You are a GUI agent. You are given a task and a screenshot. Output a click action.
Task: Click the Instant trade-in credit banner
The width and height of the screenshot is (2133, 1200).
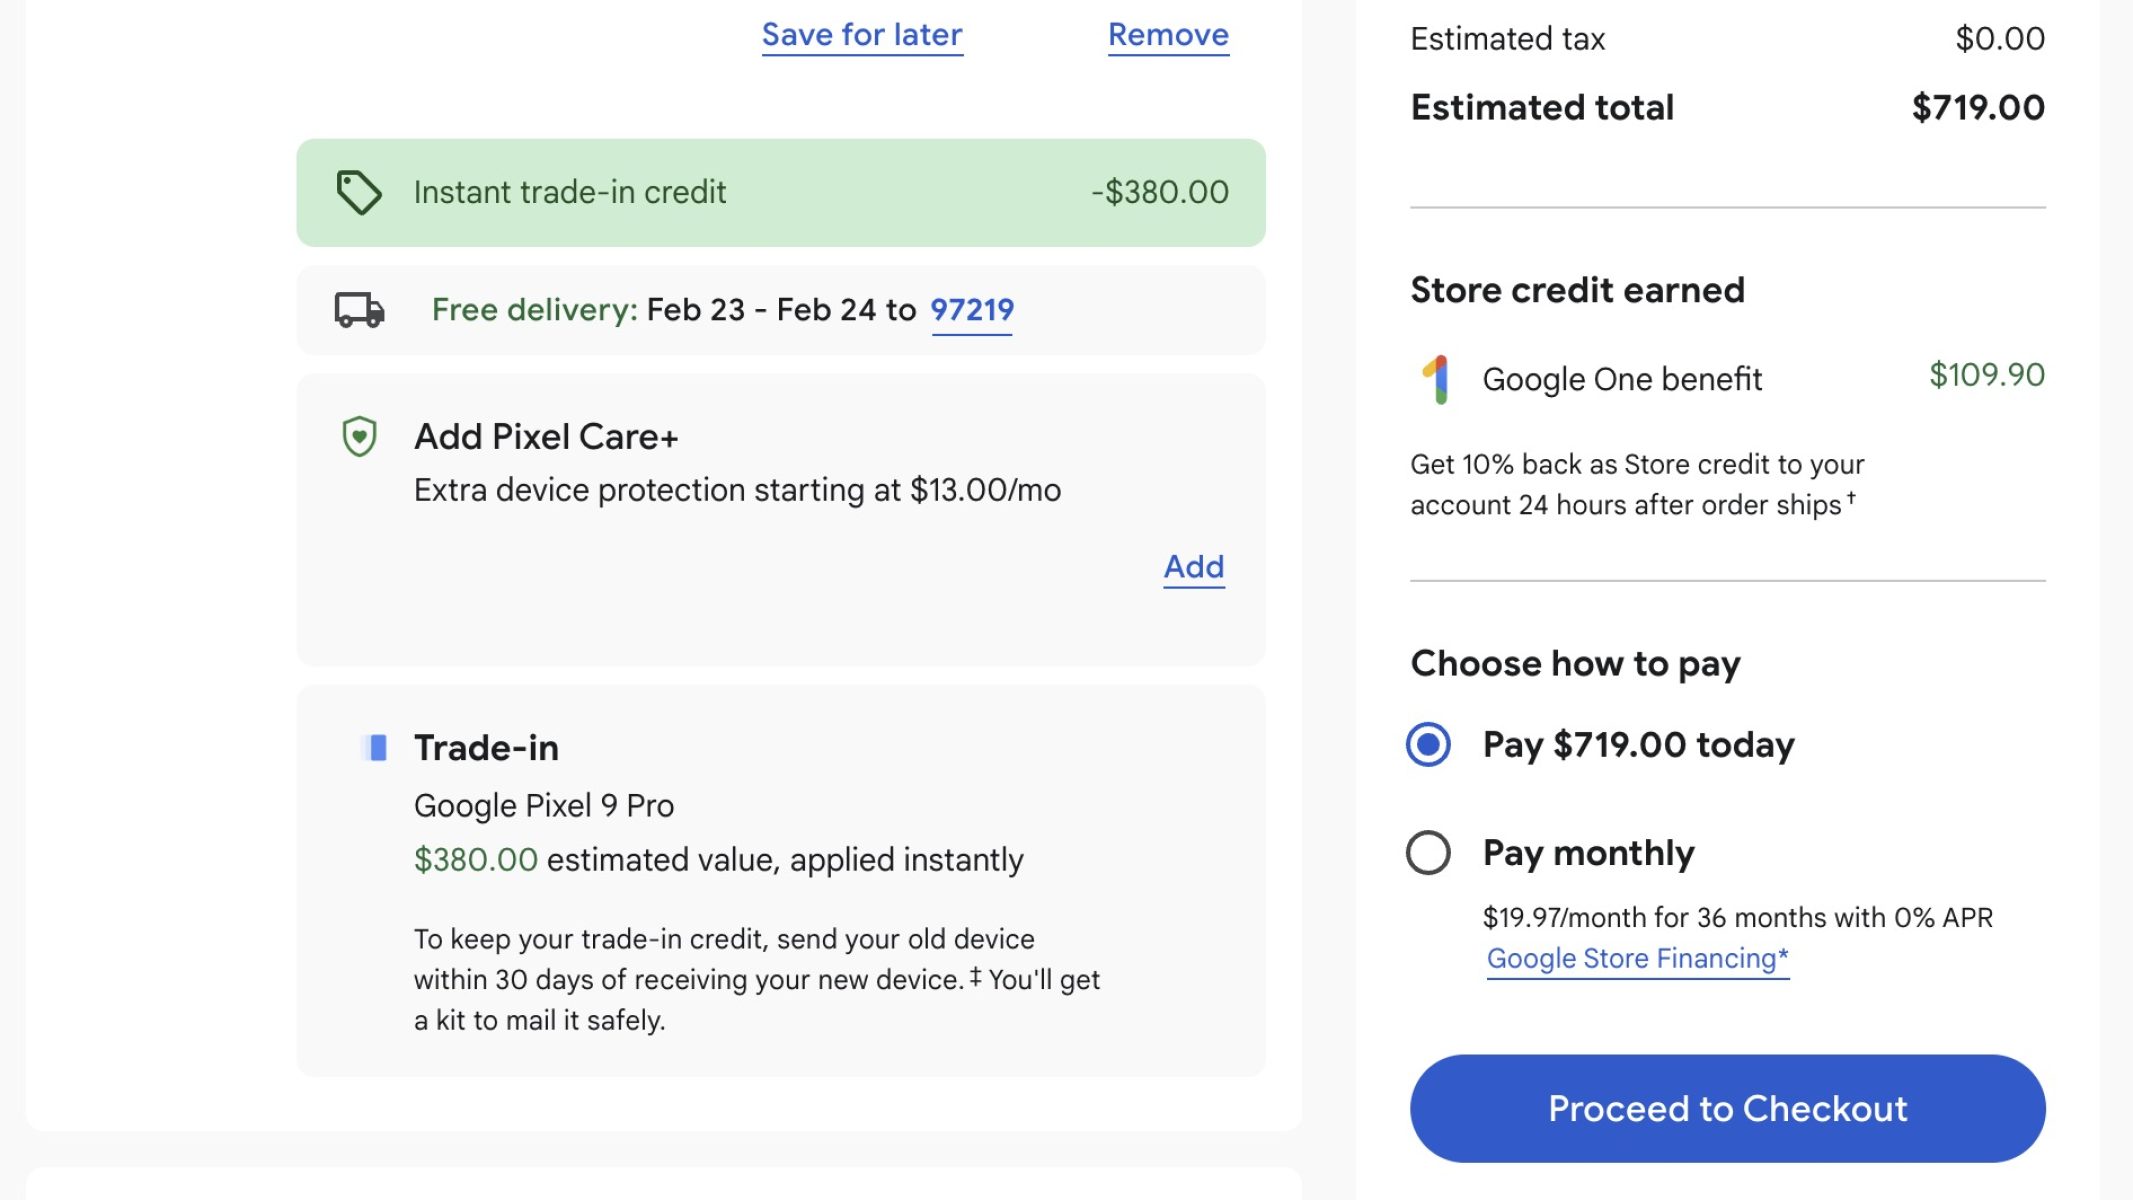[x=780, y=192]
